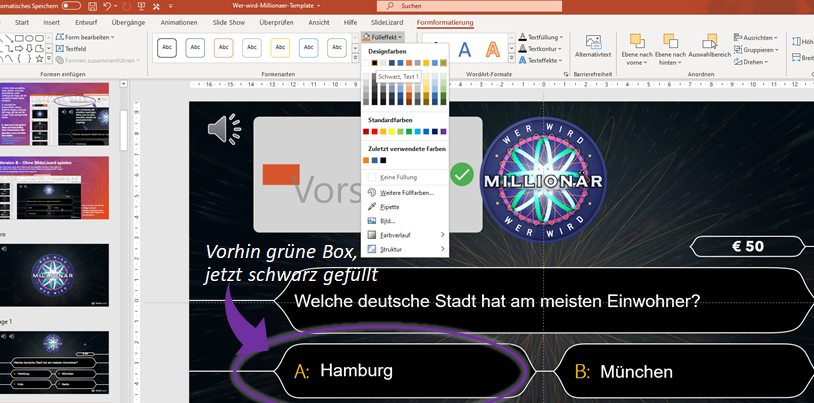This screenshot has height=403, width=814.
Task: Open the Drehen rotate dropdown
Action: click(x=751, y=62)
